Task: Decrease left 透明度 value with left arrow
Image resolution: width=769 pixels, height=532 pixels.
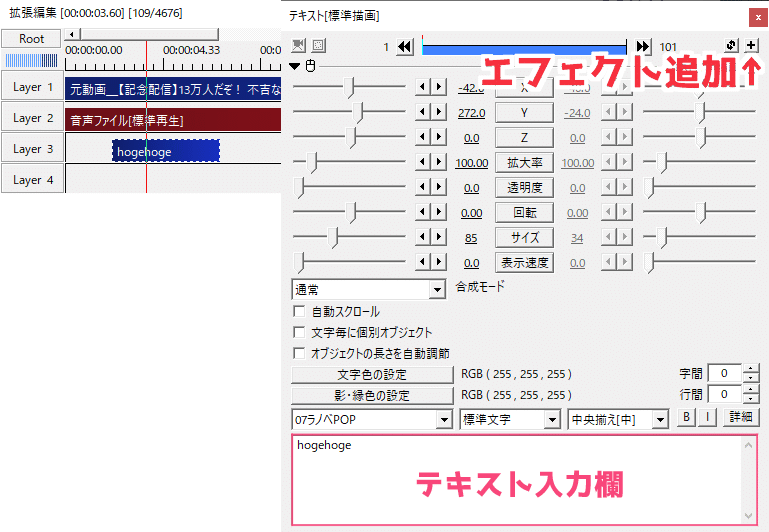Action: pos(422,187)
